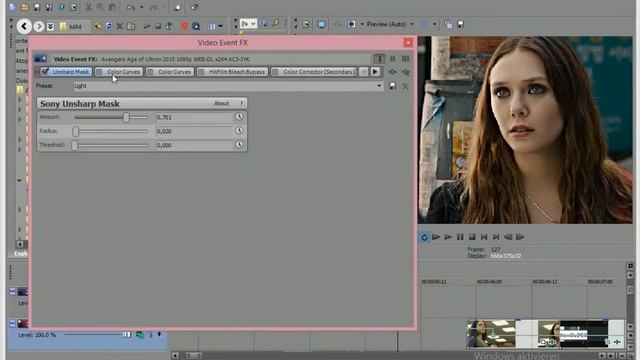The height and width of the screenshot is (360, 640).
Task: Click the explorer Delete X icon
Action: click(120, 27)
